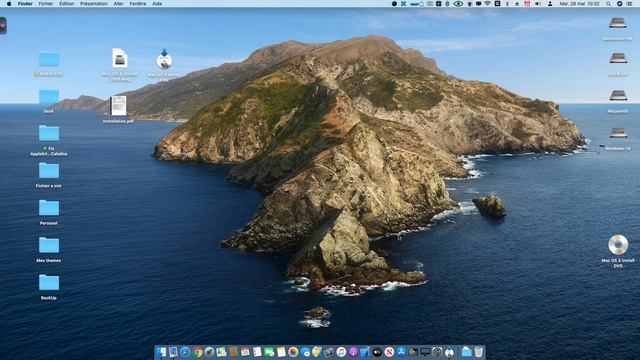The height and width of the screenshot is (360, 640).
Task: Open the Aide menu
Action: 157,4
